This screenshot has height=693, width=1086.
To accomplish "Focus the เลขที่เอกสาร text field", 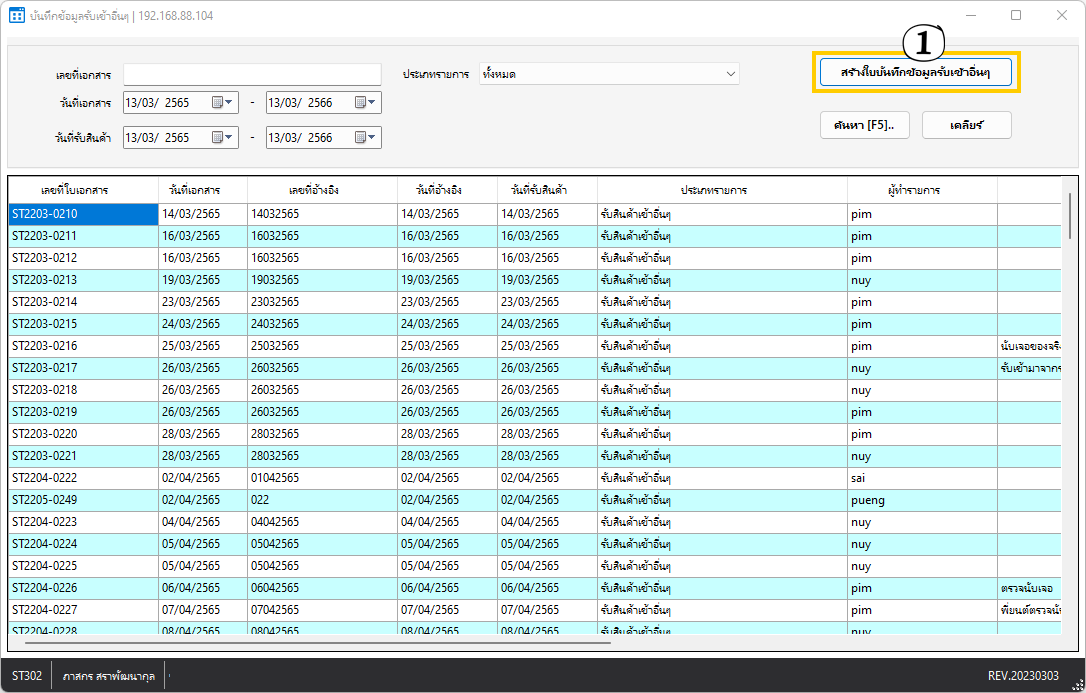I will click(x=252, y=75).
